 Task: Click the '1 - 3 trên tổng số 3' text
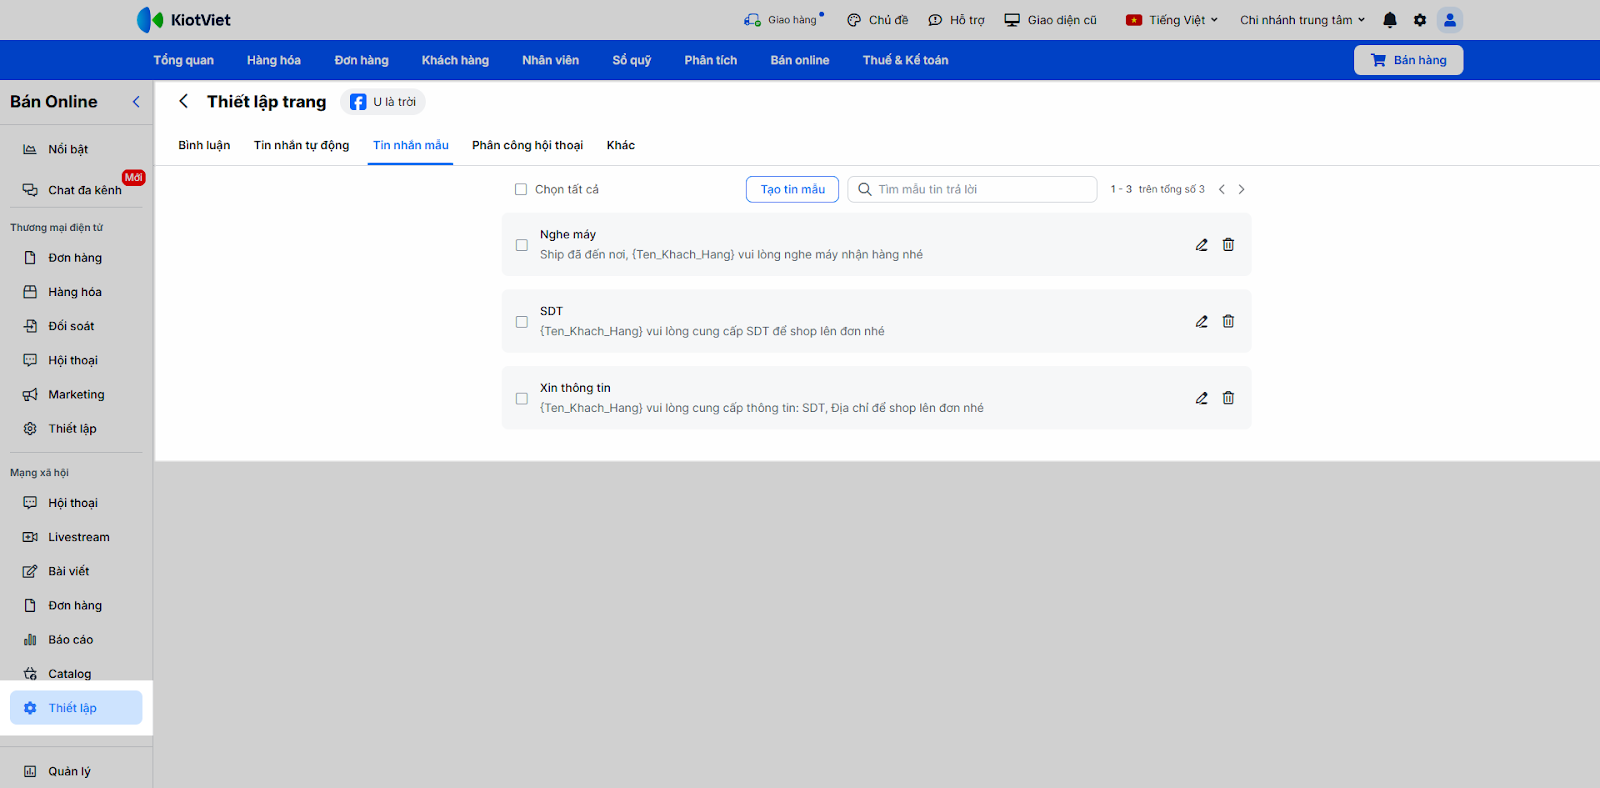click(1157, 189)
